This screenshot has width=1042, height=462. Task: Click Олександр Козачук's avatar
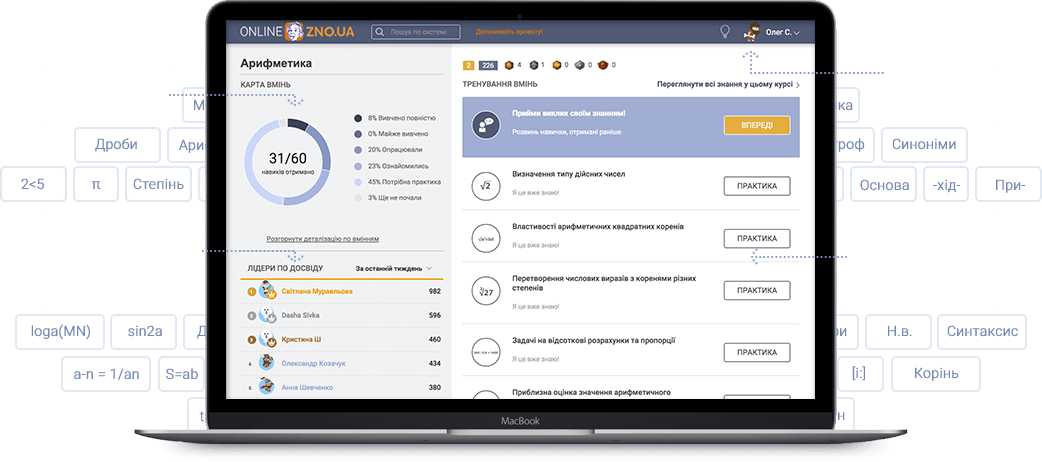point(267,363)
